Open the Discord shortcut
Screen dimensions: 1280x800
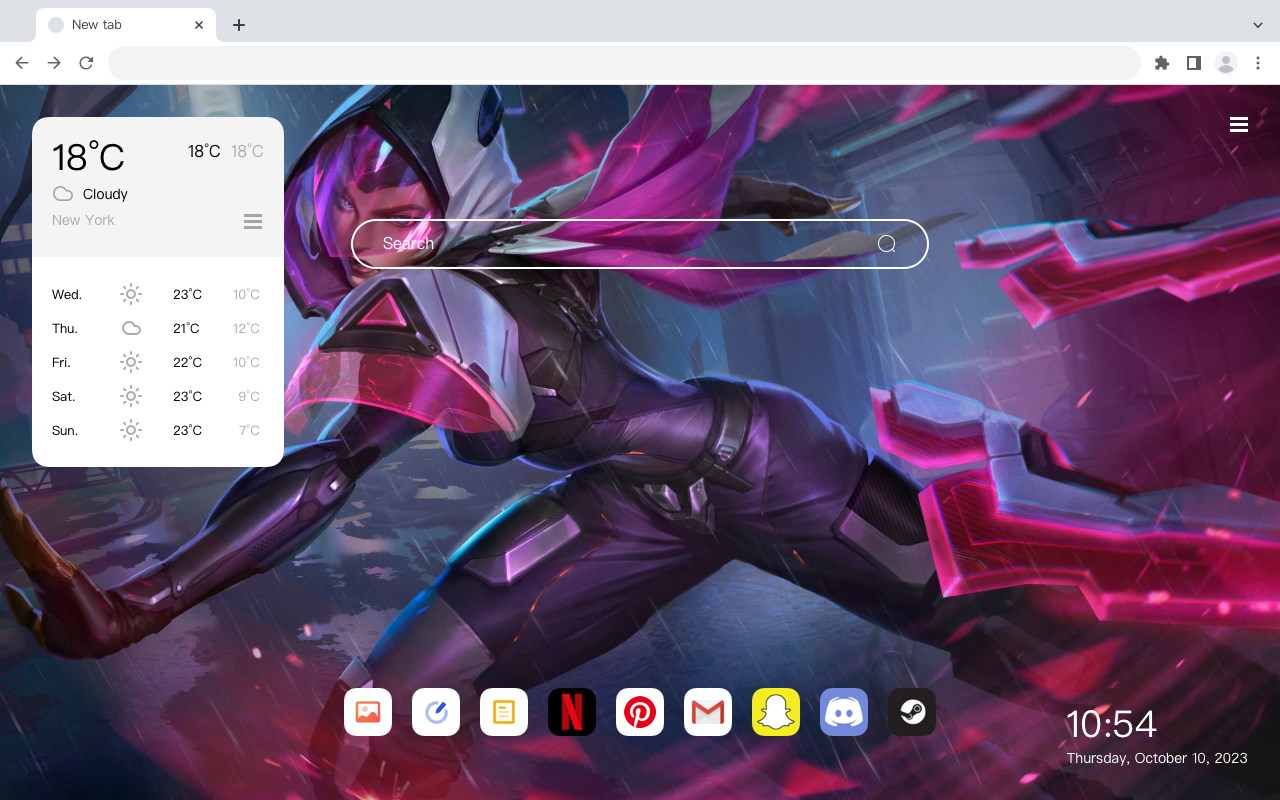(x=844, y=712)
